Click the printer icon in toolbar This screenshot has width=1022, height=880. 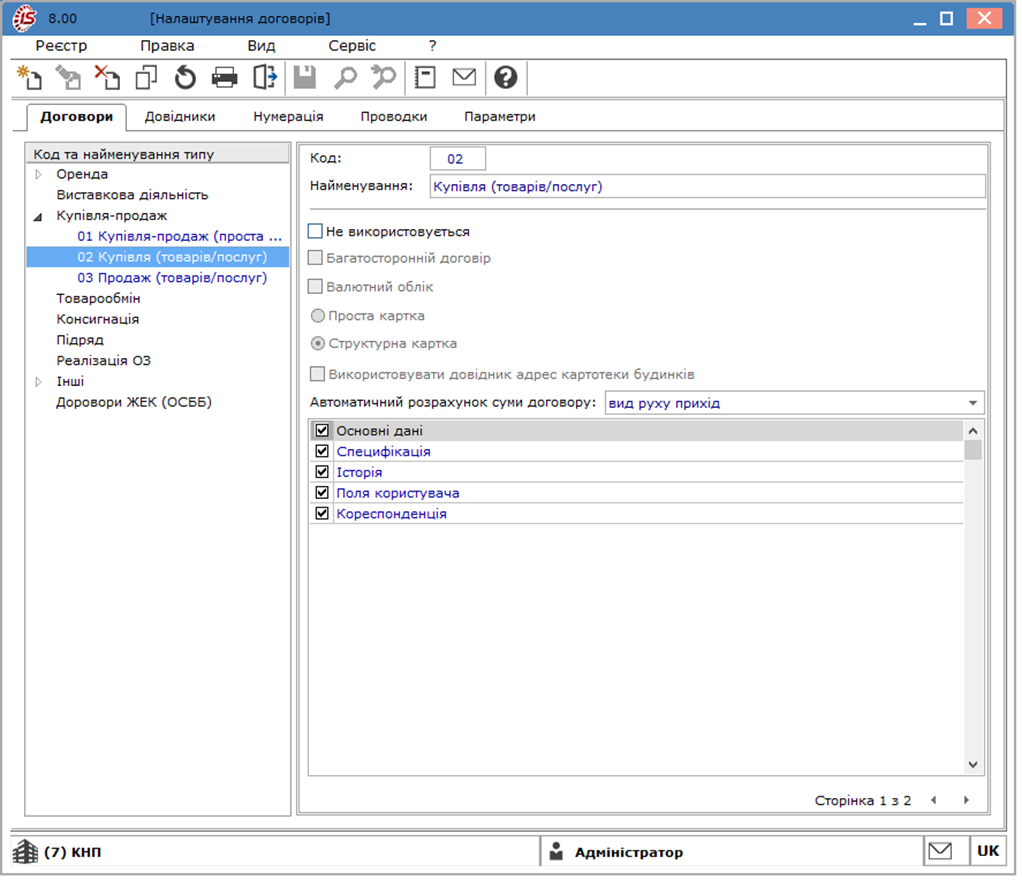click(225, 78)
